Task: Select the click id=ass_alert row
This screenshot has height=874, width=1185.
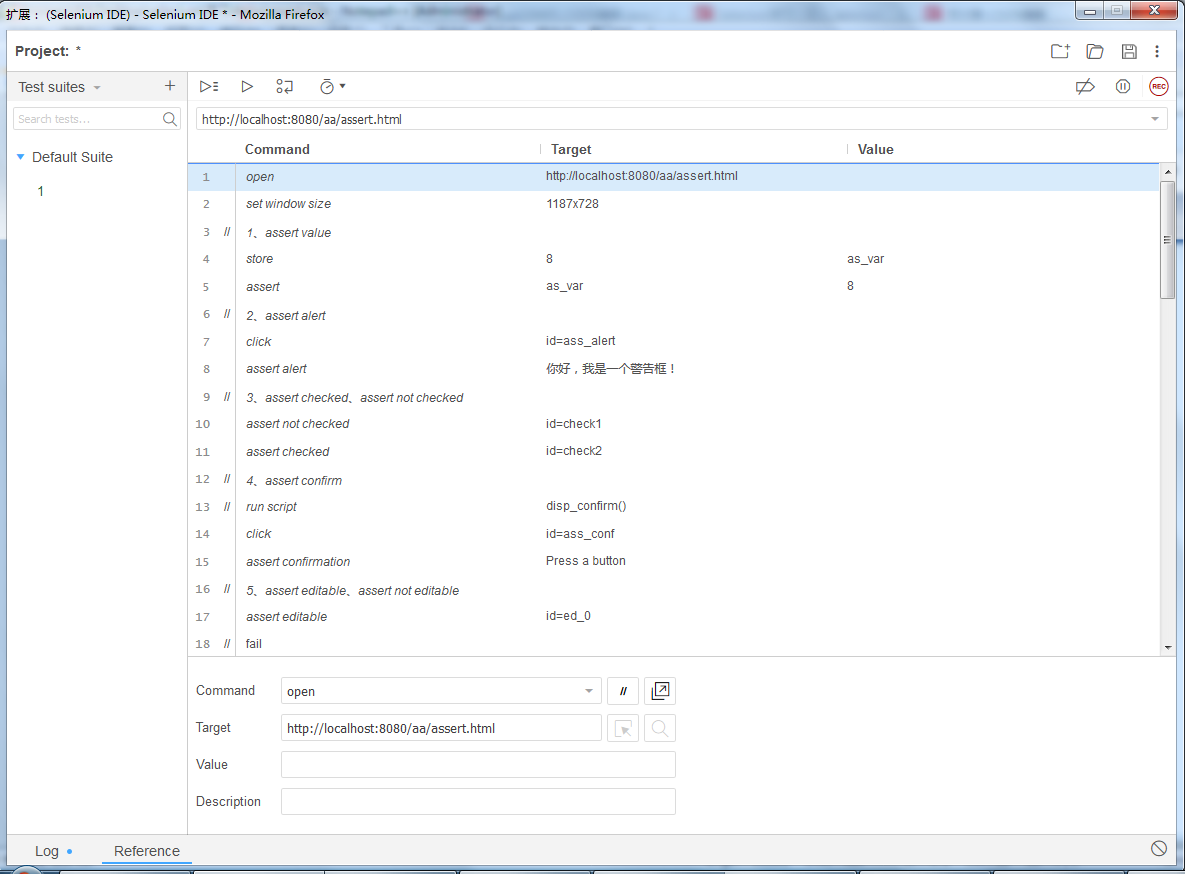Action: [x=673, y=342]
